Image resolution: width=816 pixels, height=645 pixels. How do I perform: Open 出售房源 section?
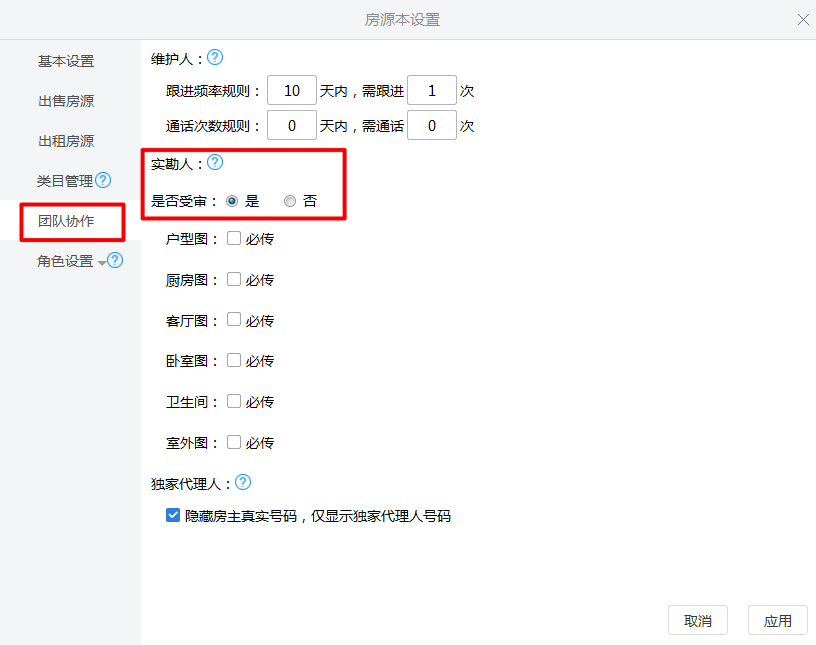tap(66, 101)
